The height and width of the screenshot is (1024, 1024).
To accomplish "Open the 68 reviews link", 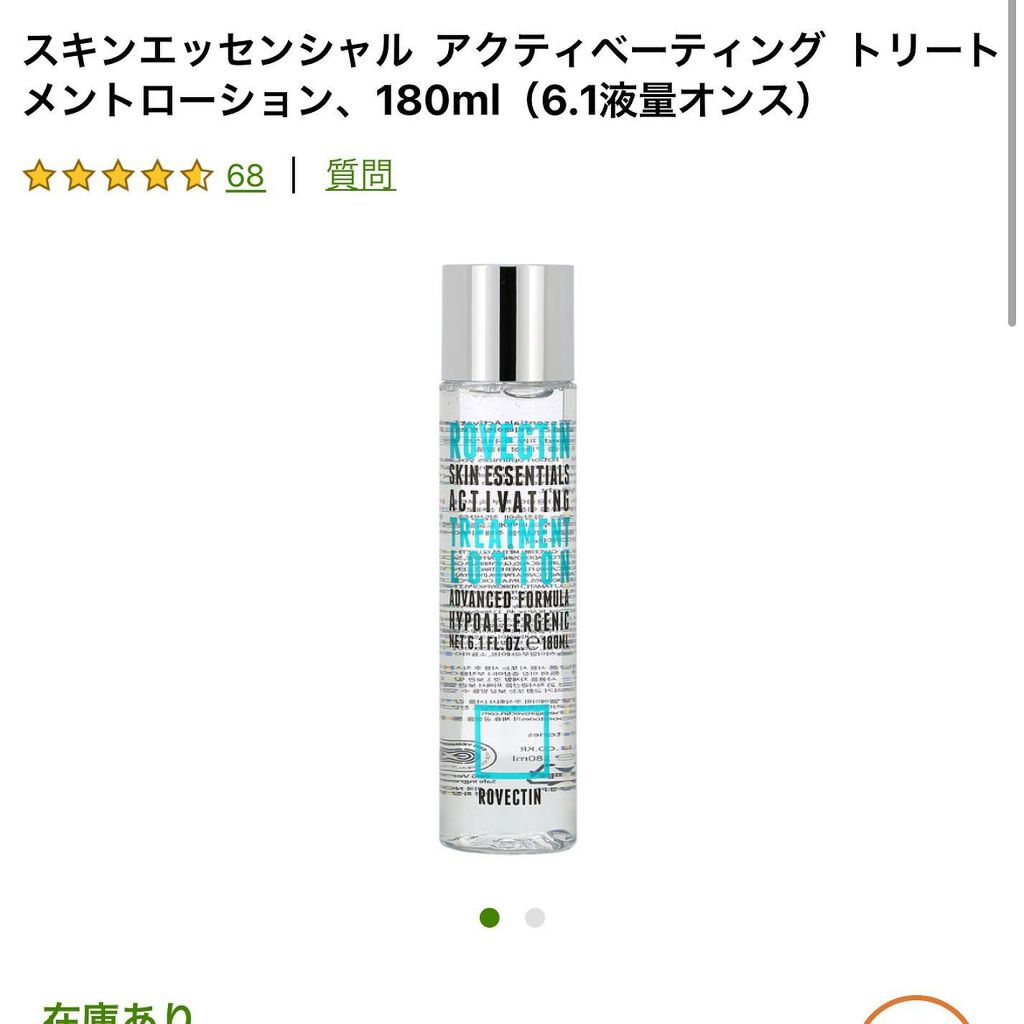I will pyautogui.click(x=246, y=176).
